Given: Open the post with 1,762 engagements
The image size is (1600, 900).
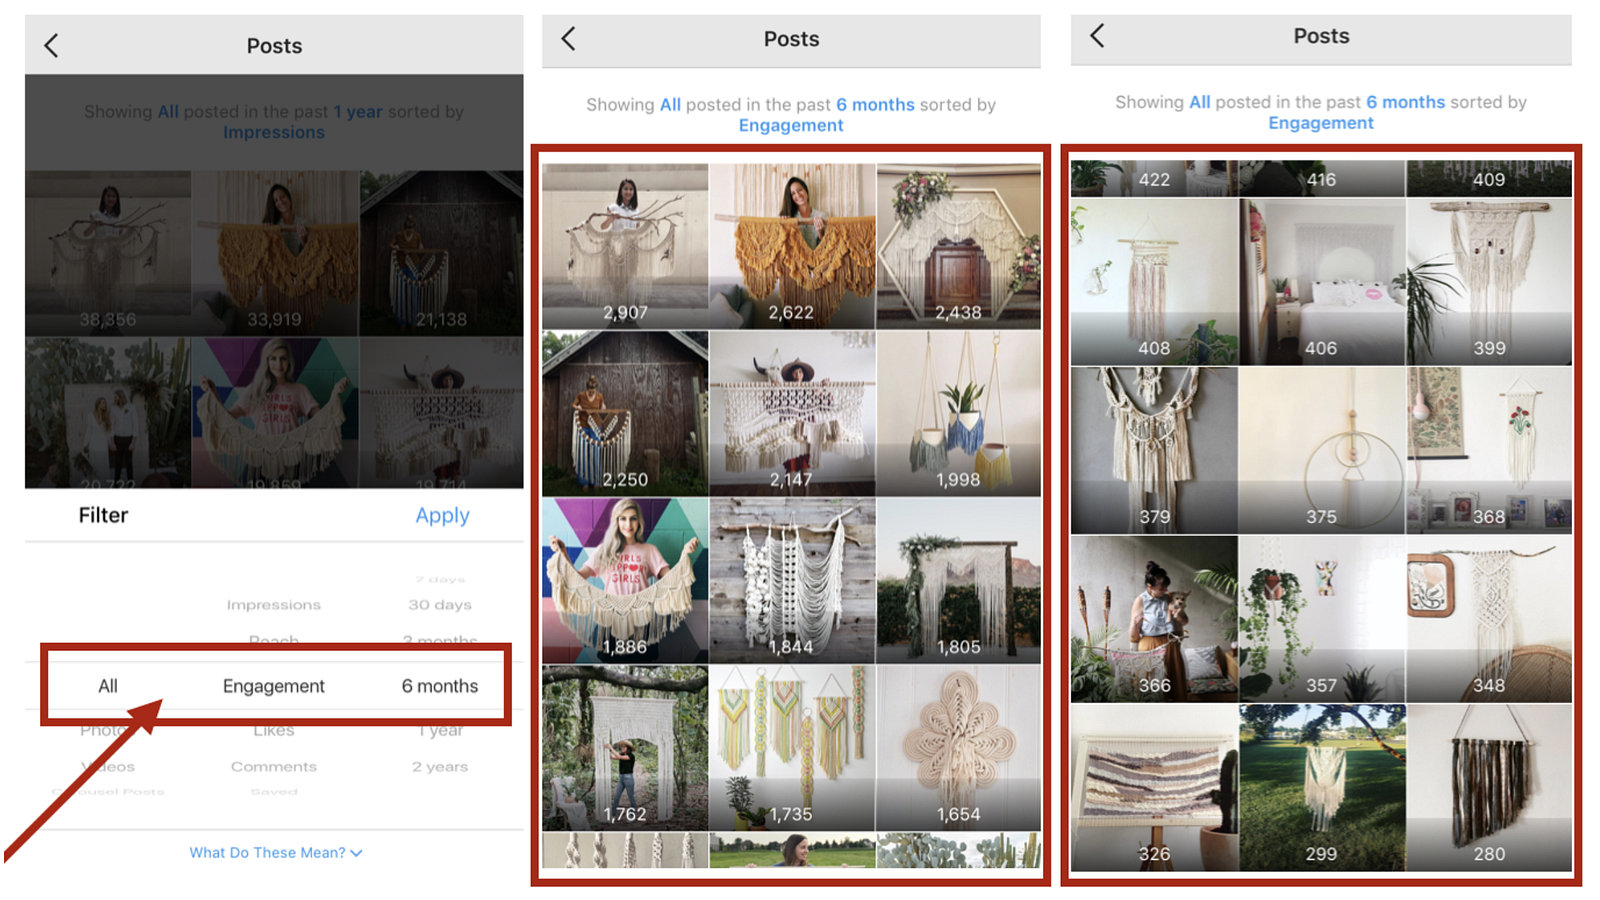Looking at the screenshot, I should (625, 748).
